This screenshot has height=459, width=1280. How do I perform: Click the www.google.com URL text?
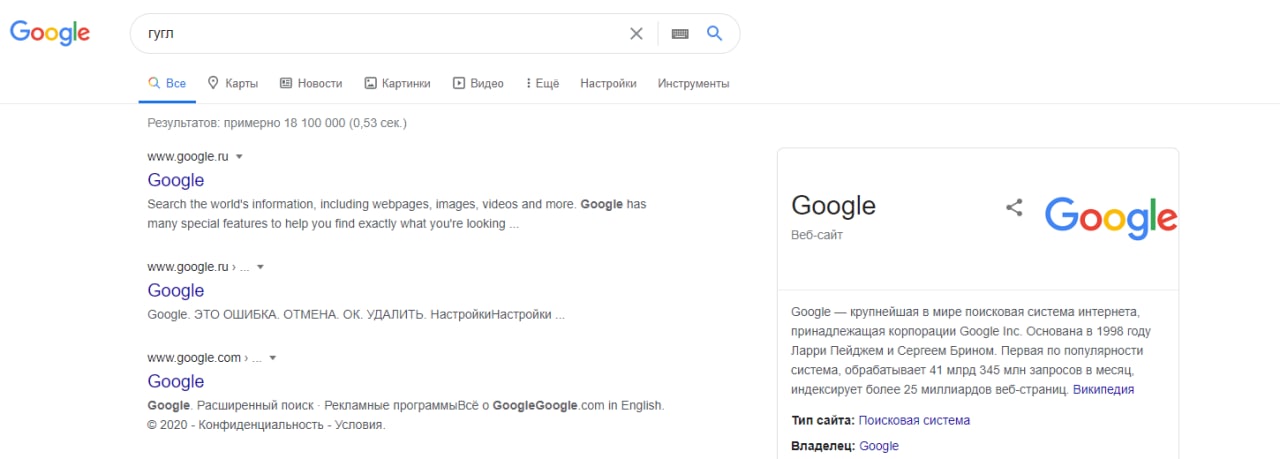[x=194, y=358]
